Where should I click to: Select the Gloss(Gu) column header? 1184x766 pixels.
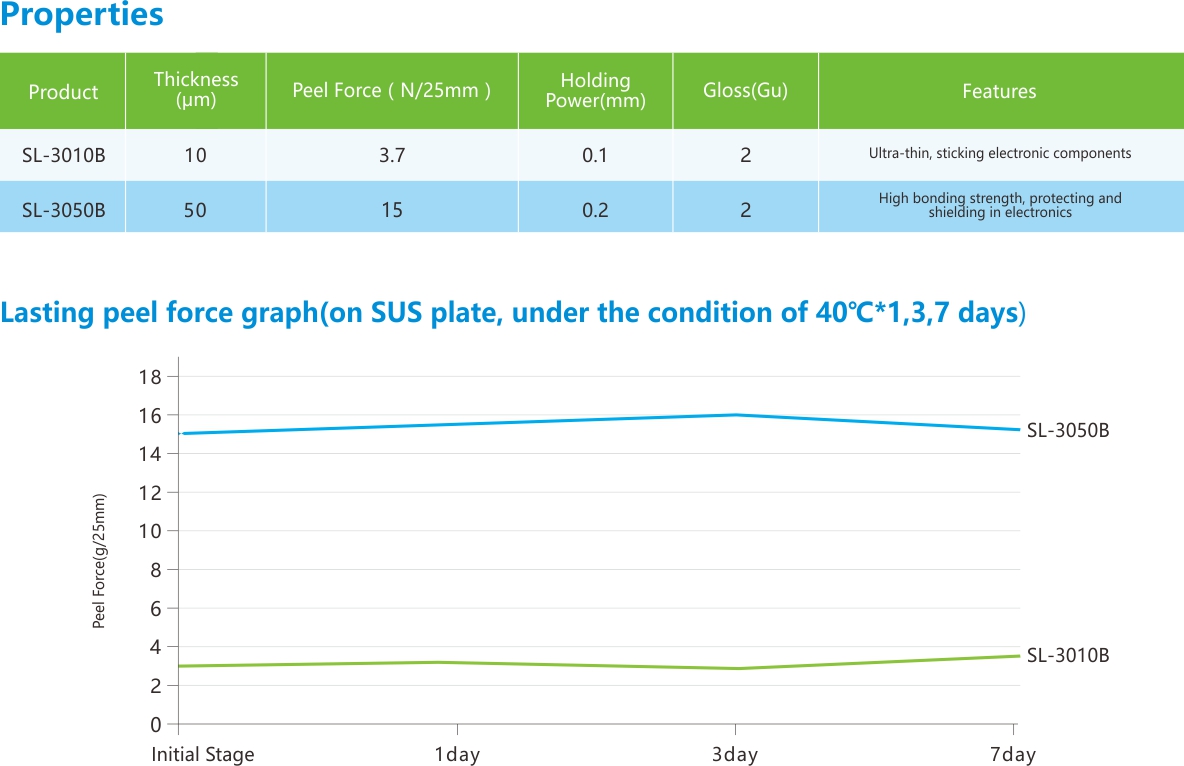[x=745, y=91]
